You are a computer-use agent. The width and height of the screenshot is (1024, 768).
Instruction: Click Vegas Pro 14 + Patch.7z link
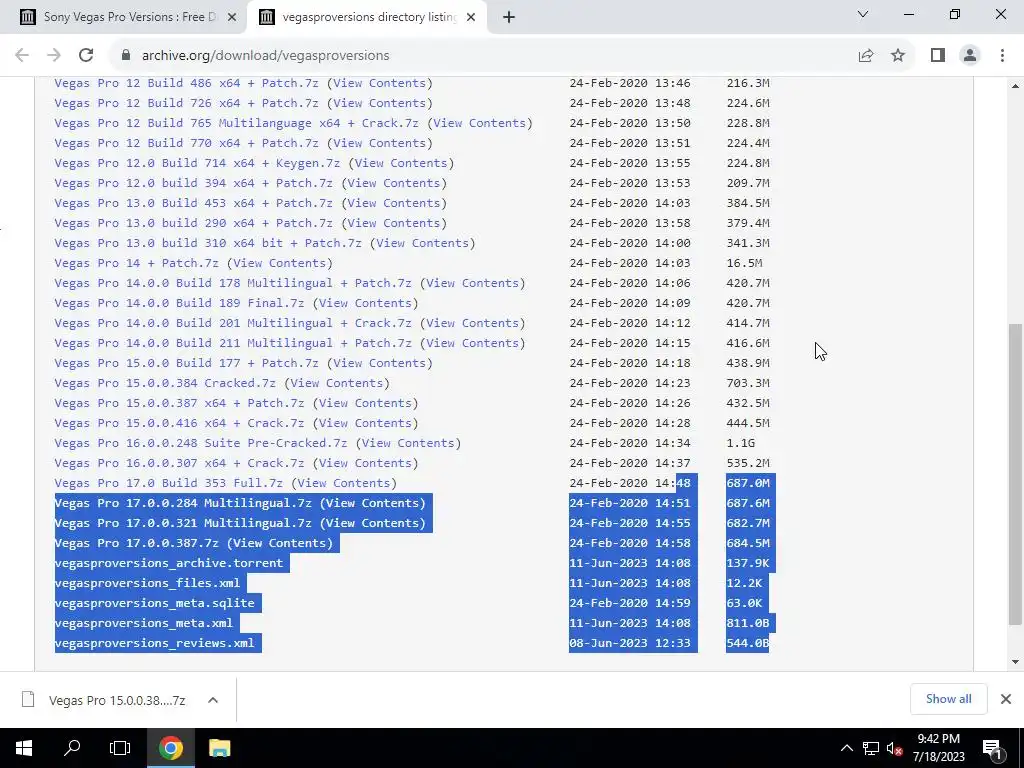click(x=136, y=263)
